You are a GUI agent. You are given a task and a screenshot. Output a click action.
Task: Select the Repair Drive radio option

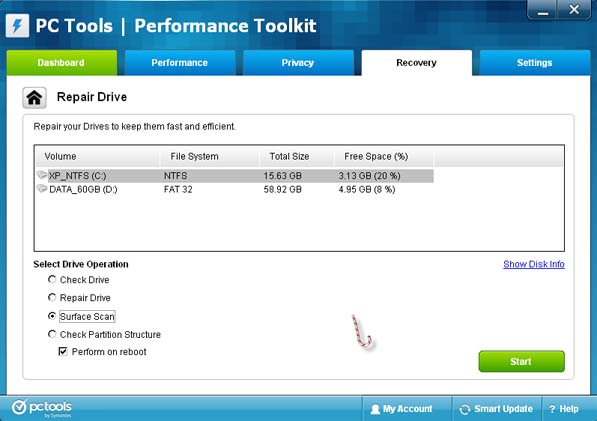[x=52, y=297]
